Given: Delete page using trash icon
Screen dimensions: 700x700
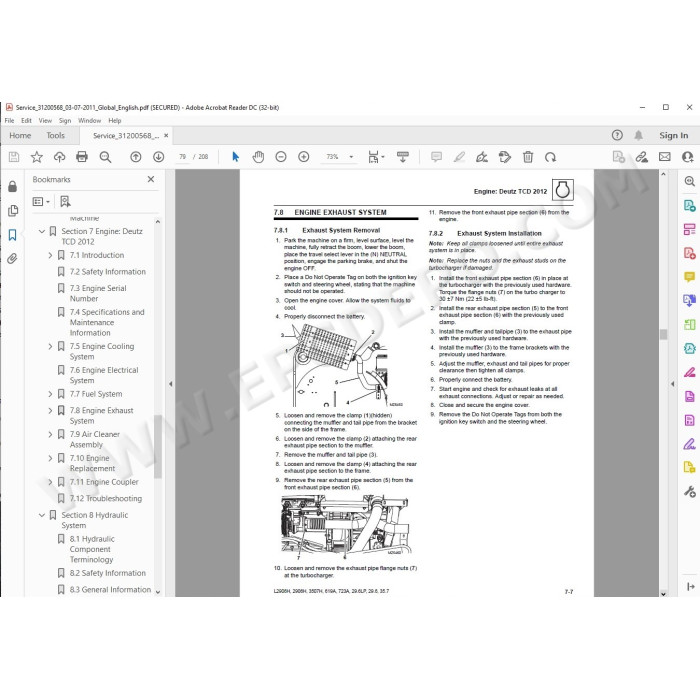Looking at the screenshot, I should pyautogui.click(x=528, y=157).
